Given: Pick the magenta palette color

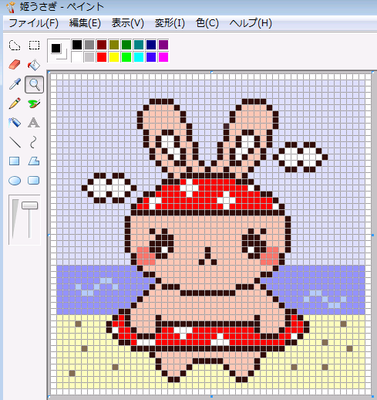Looking at the screenshot, I should (163, 57).
